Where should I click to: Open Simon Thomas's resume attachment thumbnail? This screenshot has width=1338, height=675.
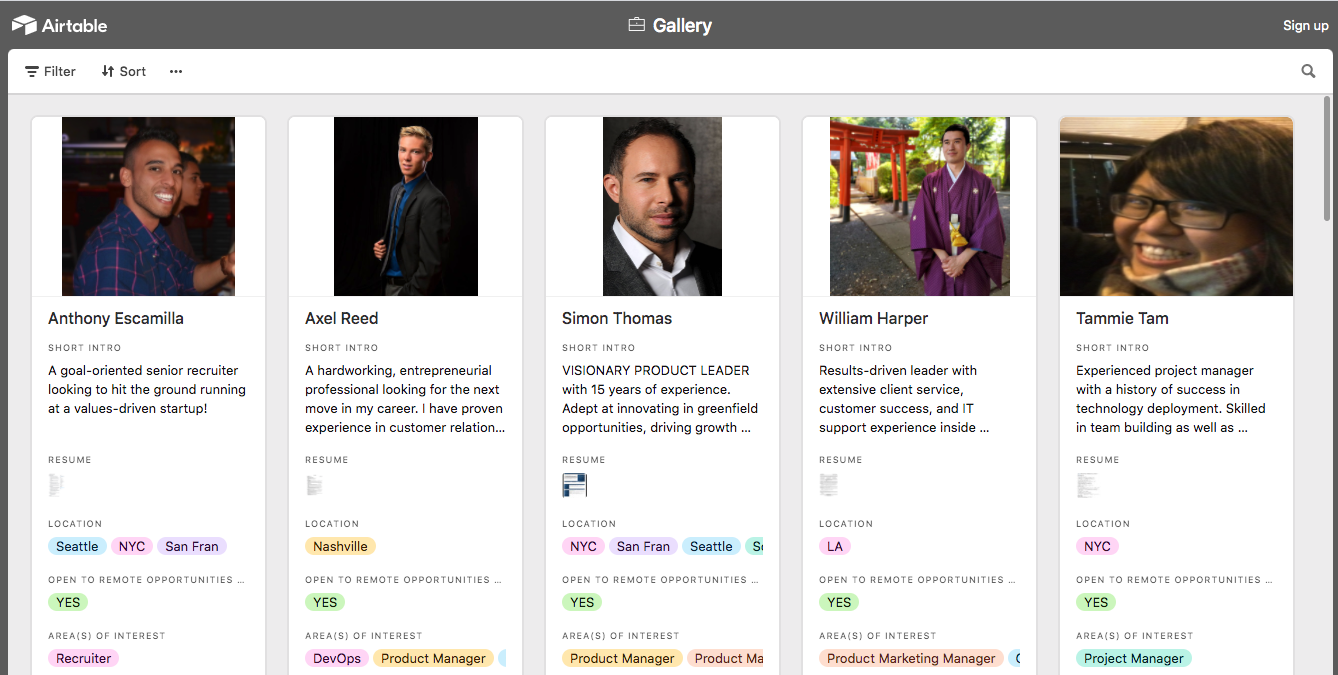(574, 486)
